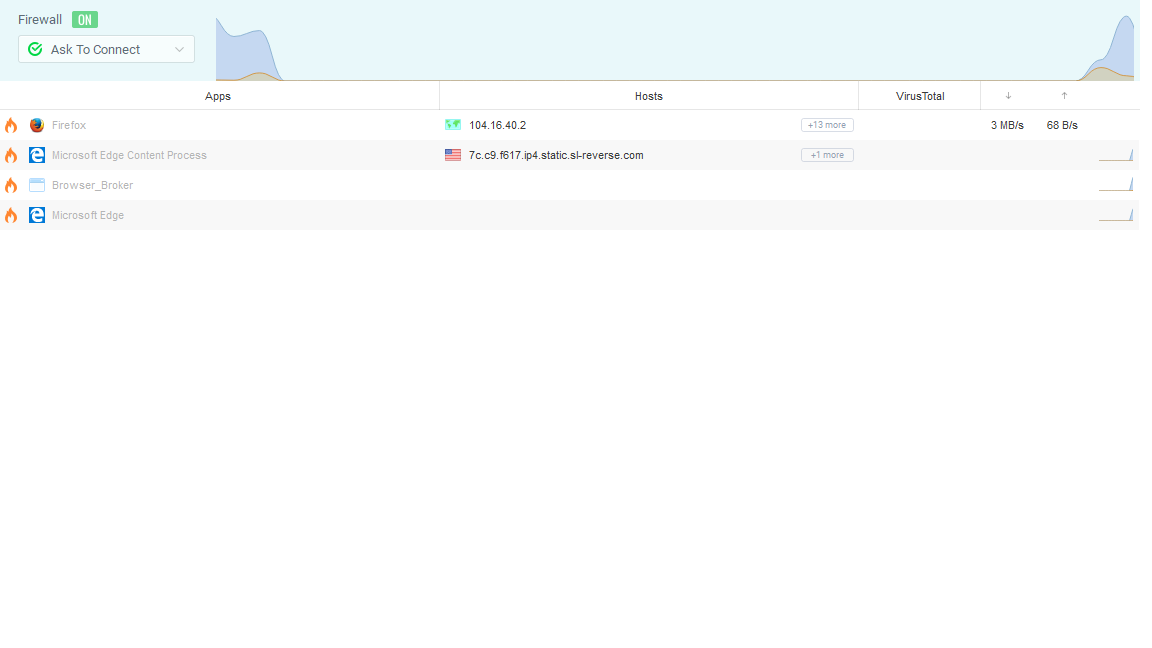Click the US flag next to sl-reverse host
The image size is (1152, 648).
pos(453,155)
